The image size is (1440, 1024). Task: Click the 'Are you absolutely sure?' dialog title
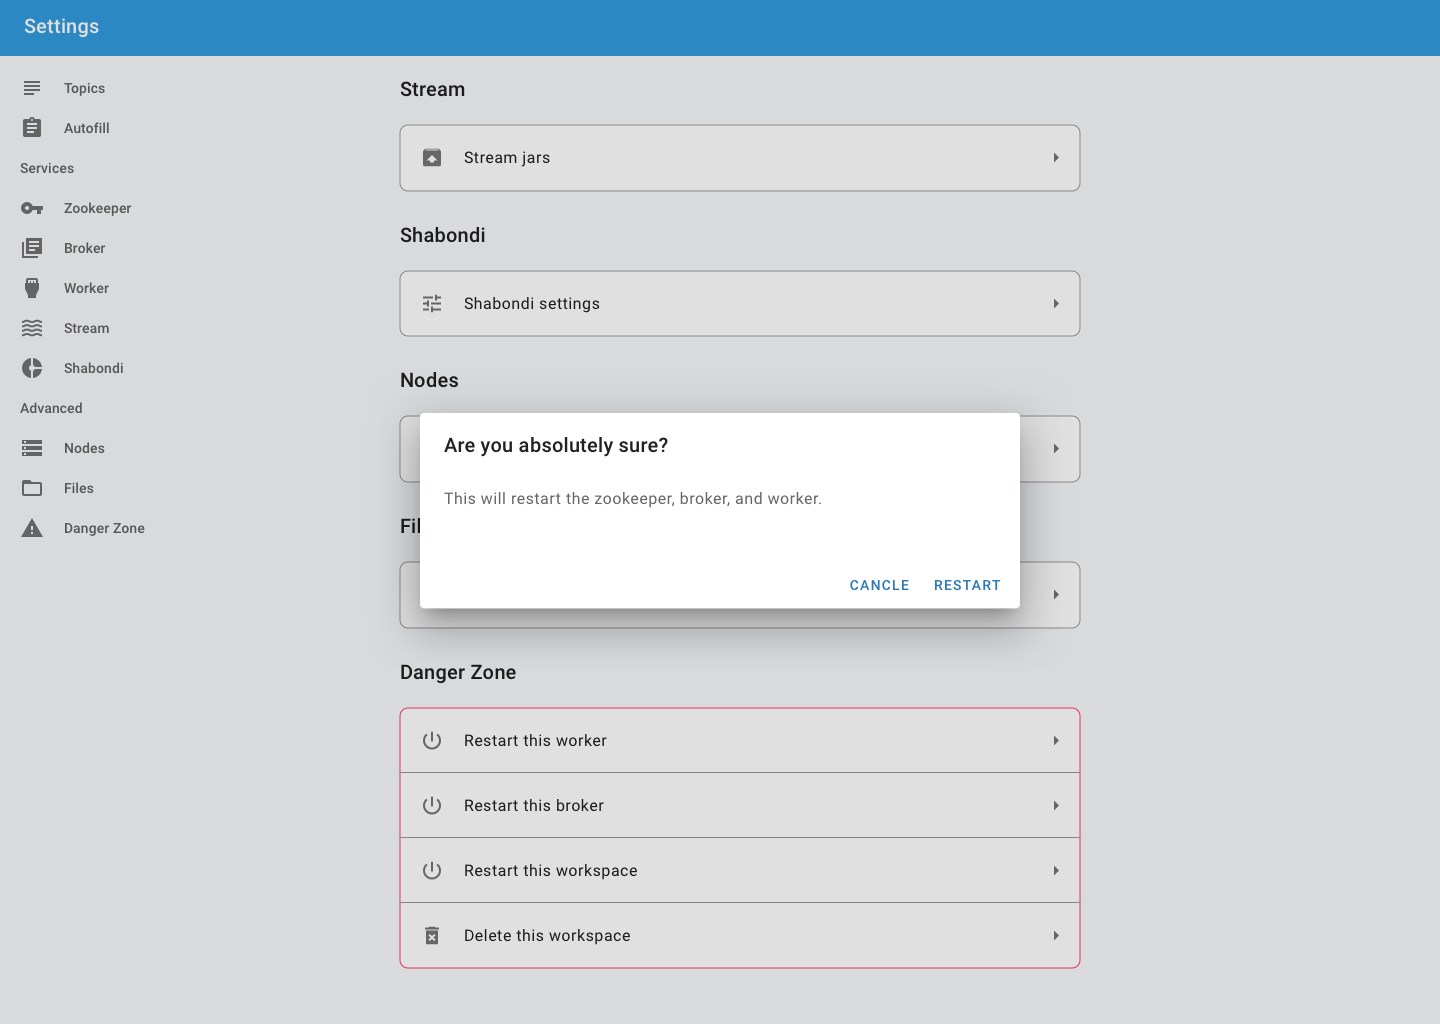pos(556,445)
